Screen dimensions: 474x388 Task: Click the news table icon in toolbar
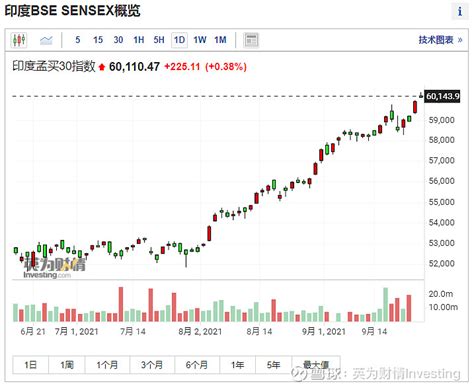tap(251, 40)
